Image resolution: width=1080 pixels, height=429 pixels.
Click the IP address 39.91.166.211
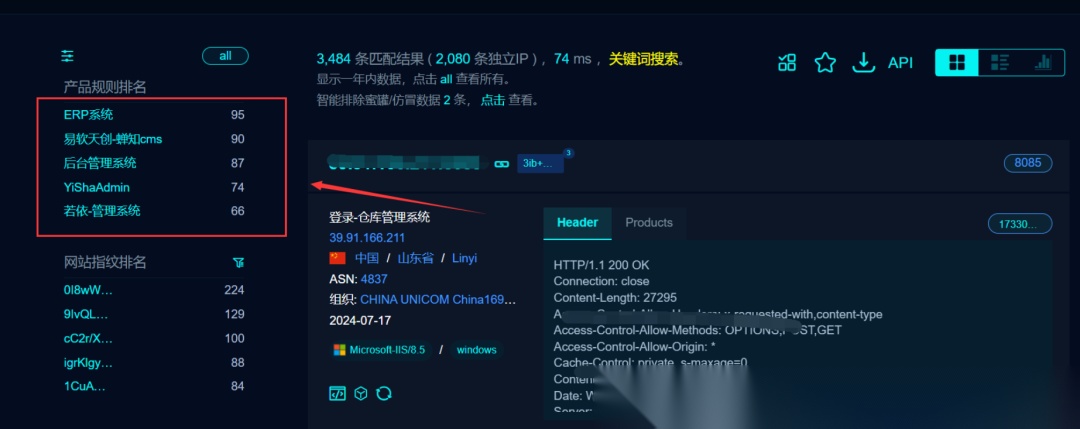[x=367, y=238]
